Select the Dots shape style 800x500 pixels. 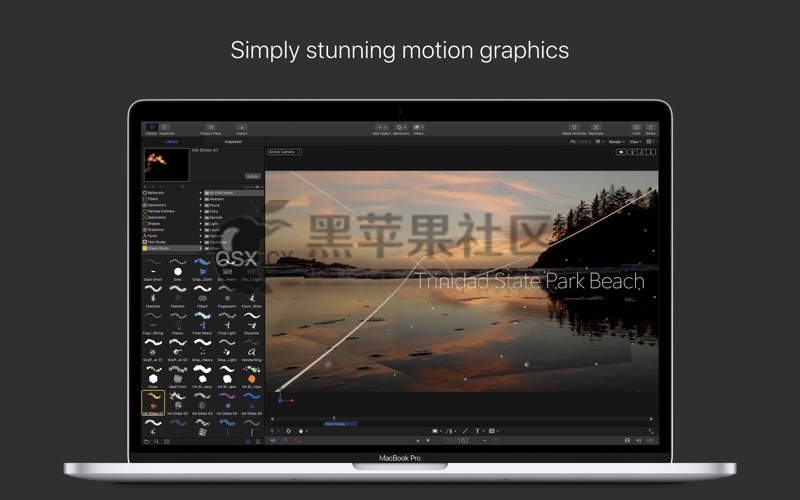click(x=178, y=269)
